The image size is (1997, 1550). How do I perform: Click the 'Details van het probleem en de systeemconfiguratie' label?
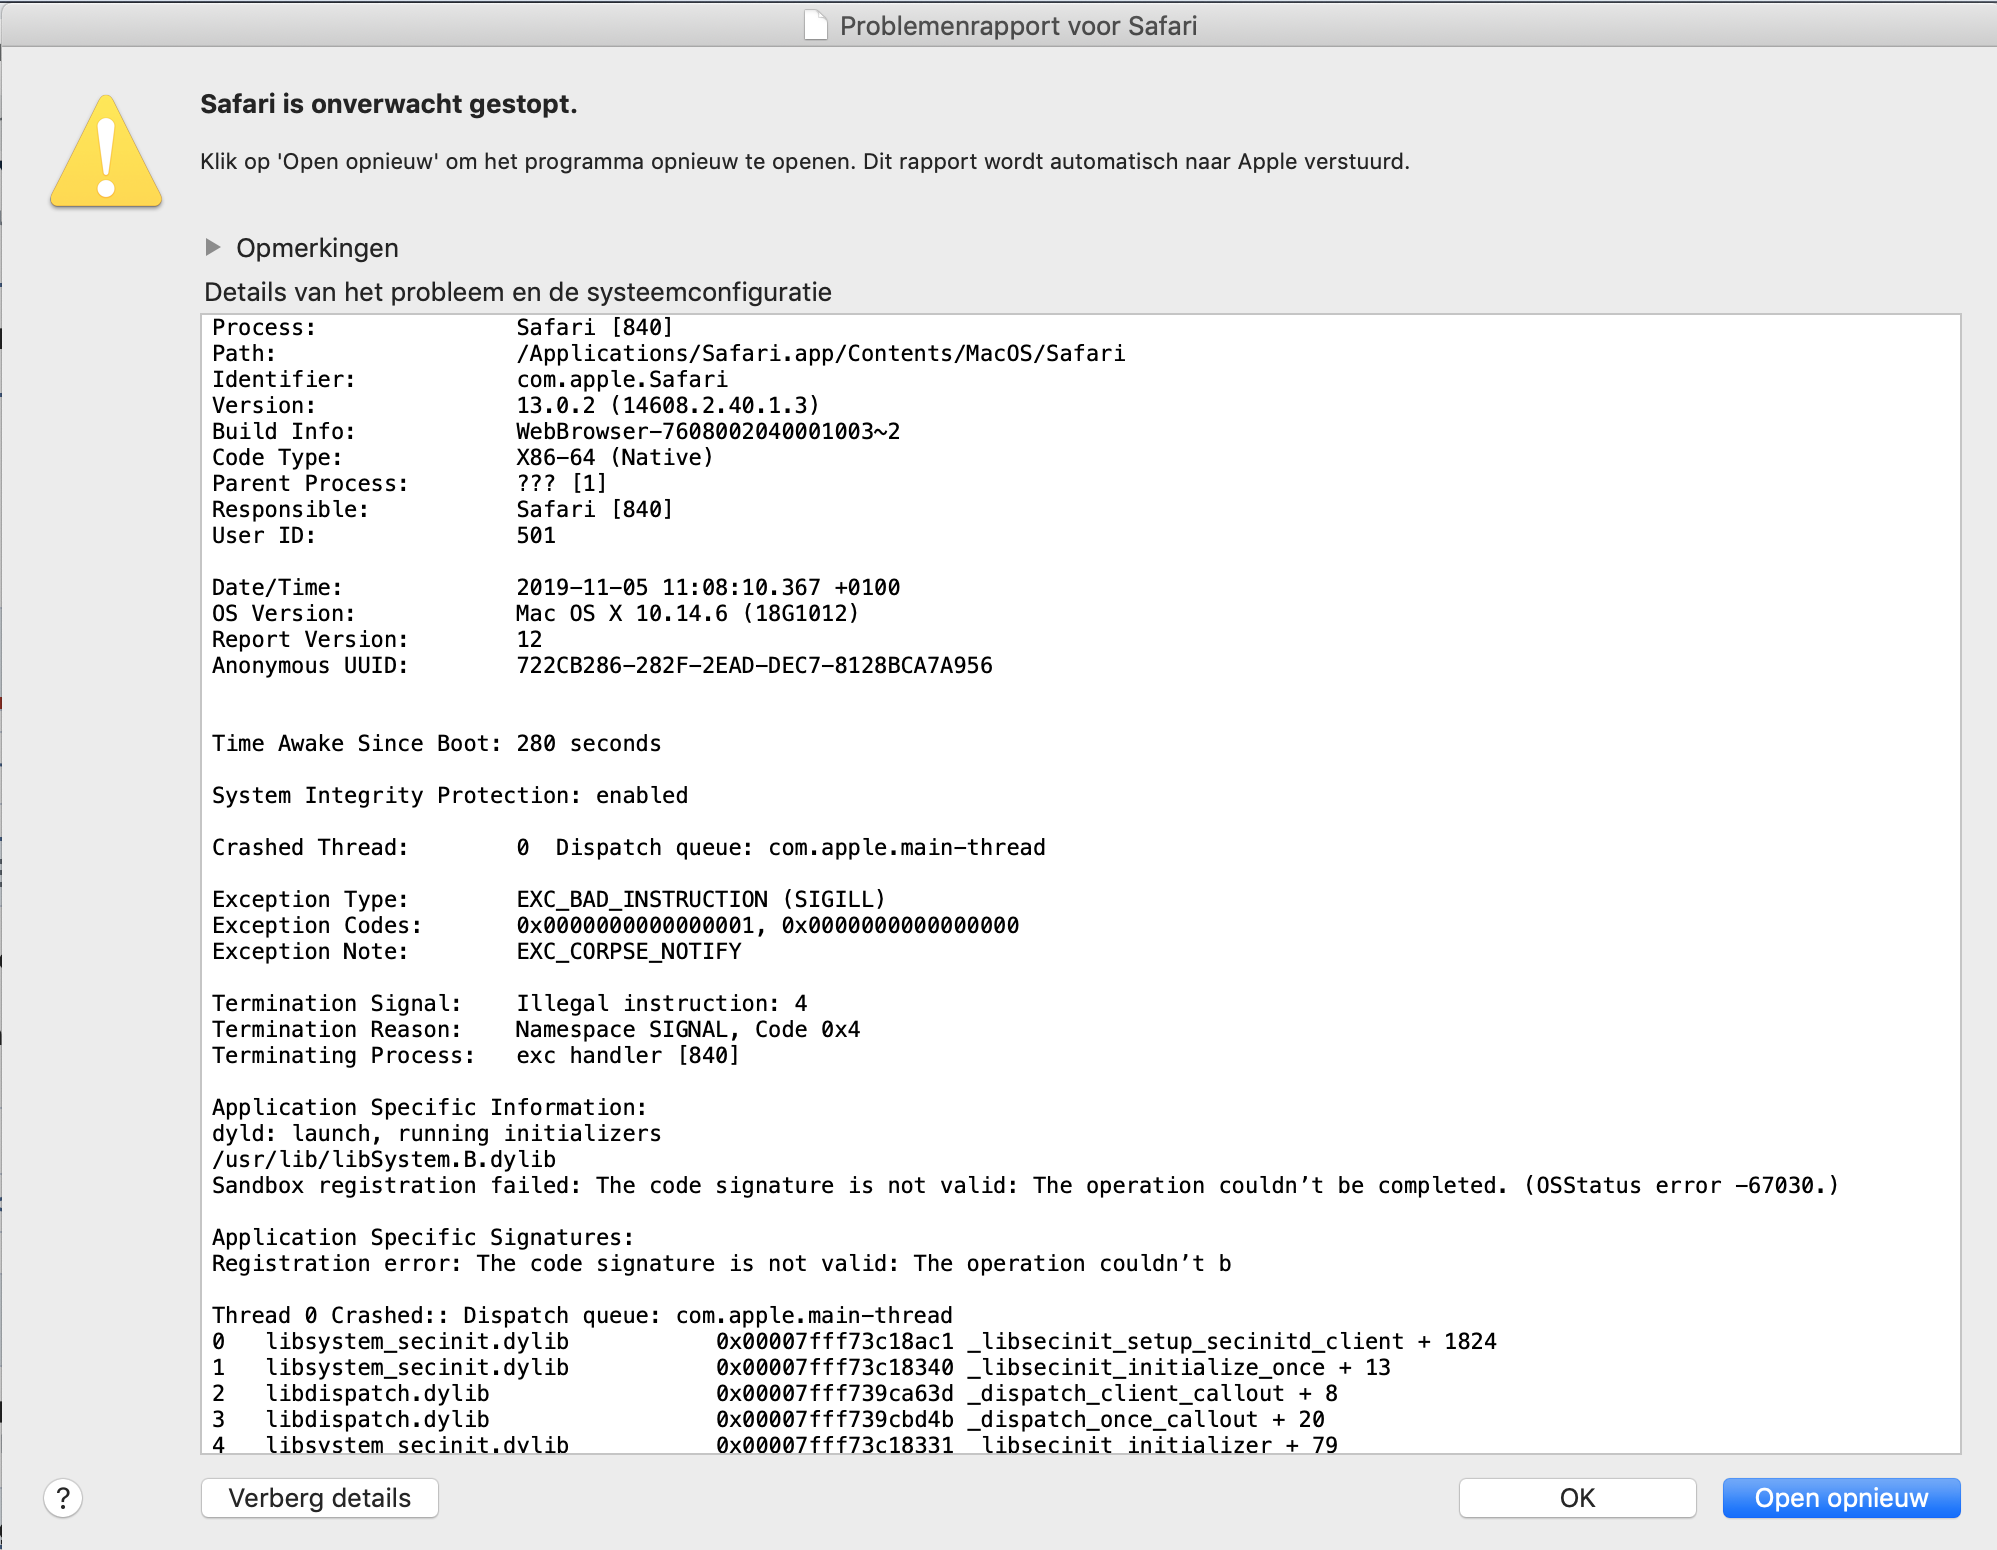(x=517, y=292)
